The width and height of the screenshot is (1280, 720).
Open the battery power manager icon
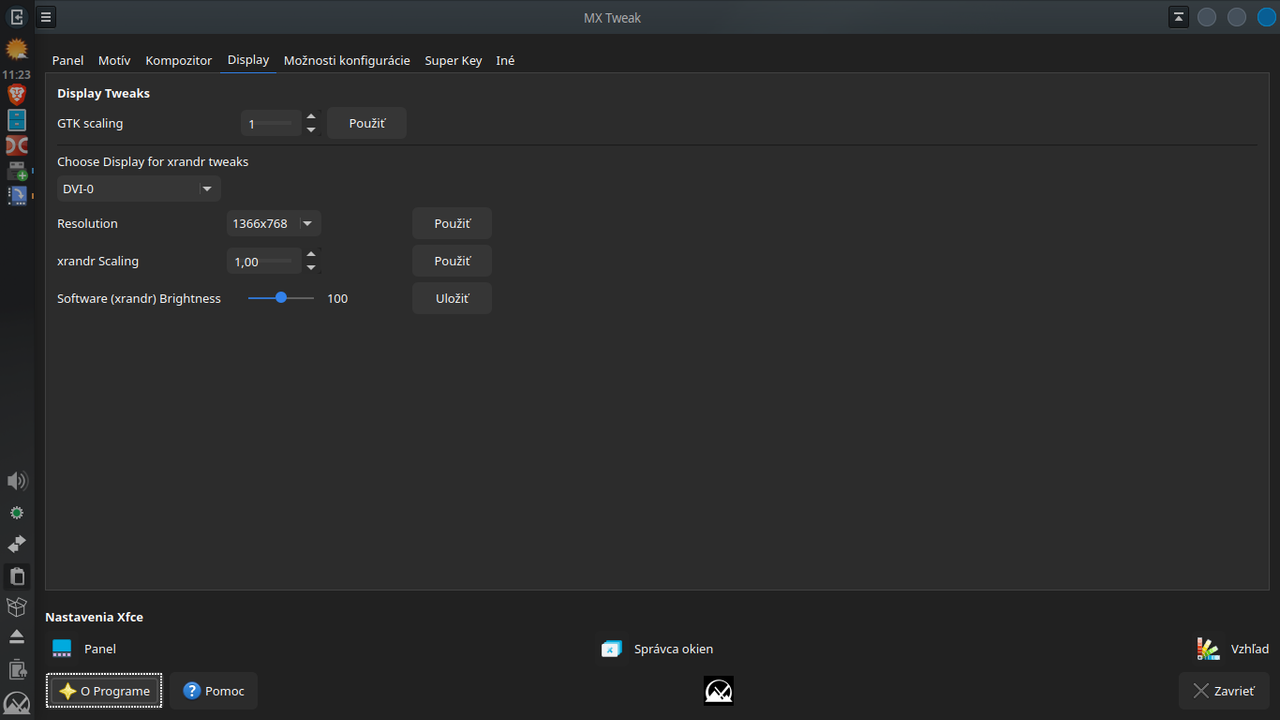coord(16,670)
